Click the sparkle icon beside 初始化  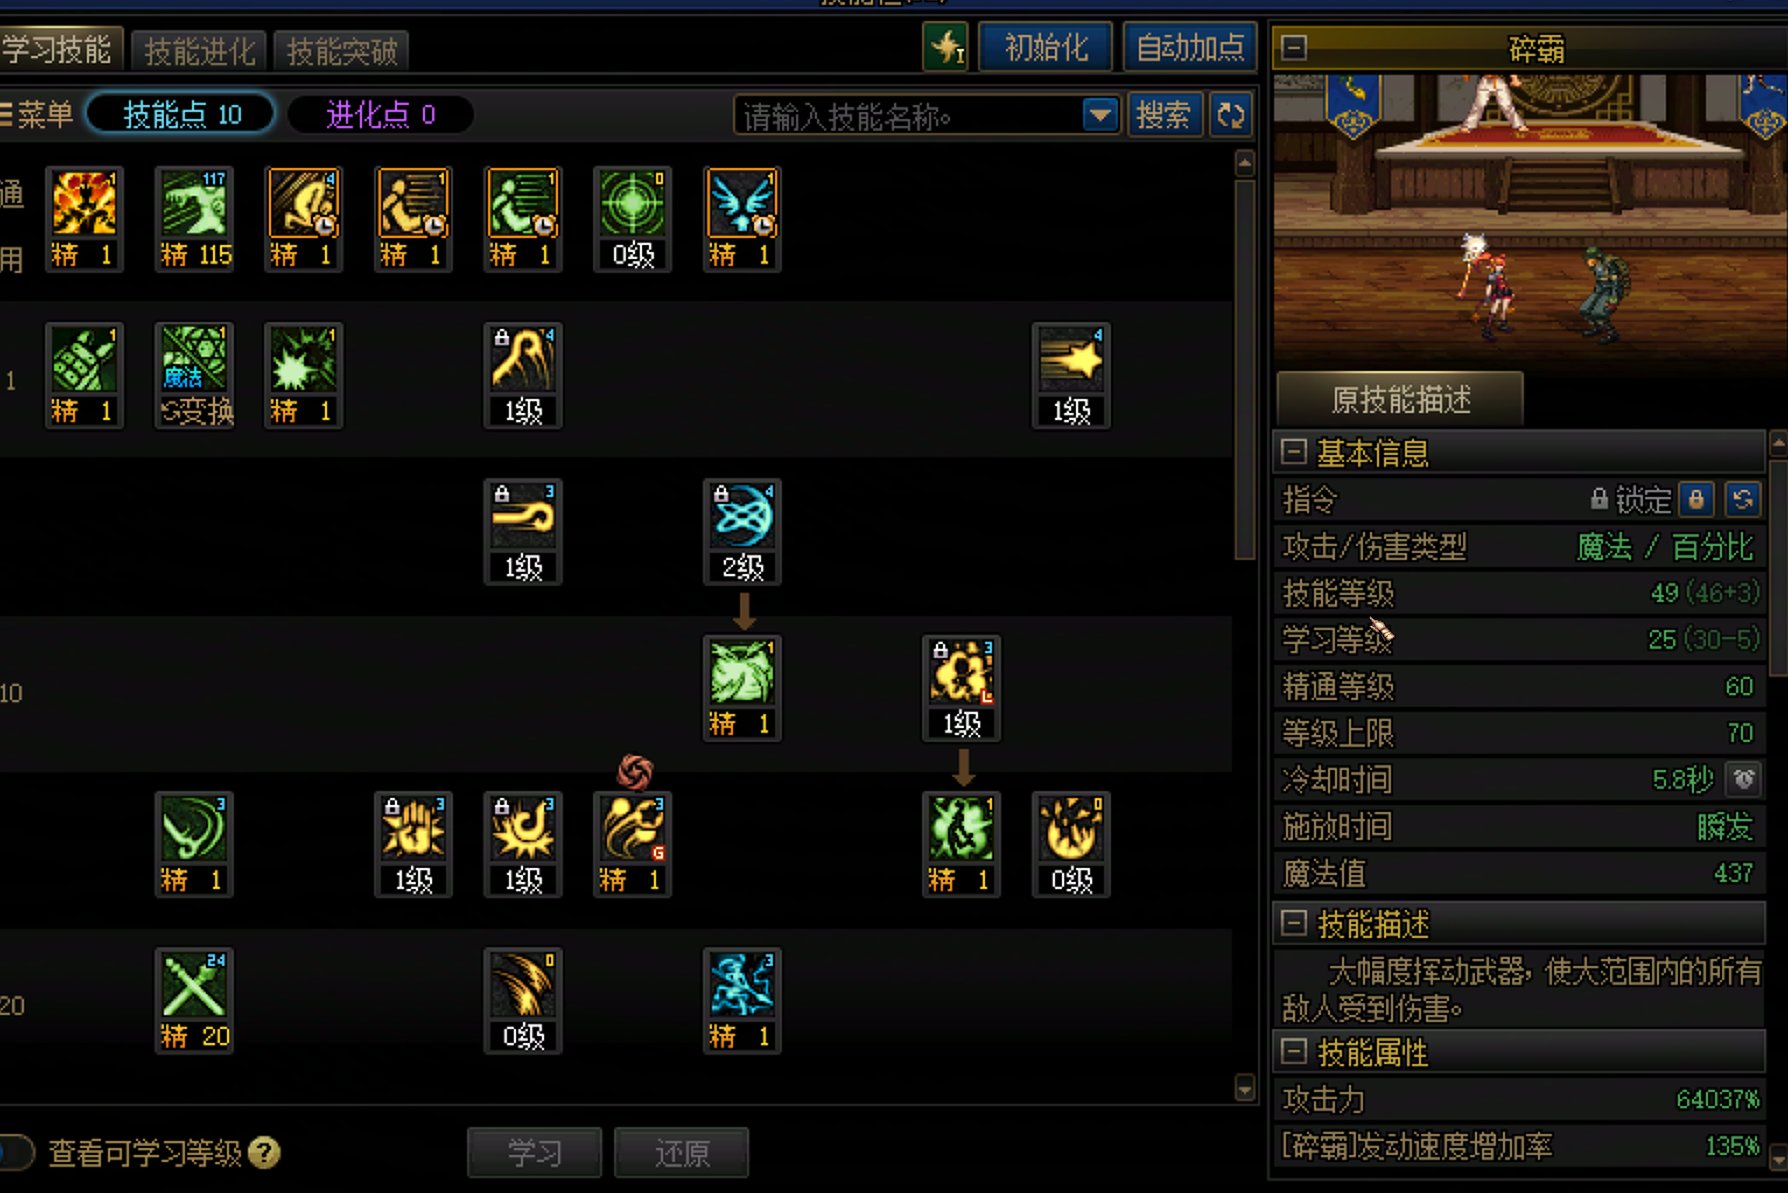pyautogui.click(x=945, y=47)
